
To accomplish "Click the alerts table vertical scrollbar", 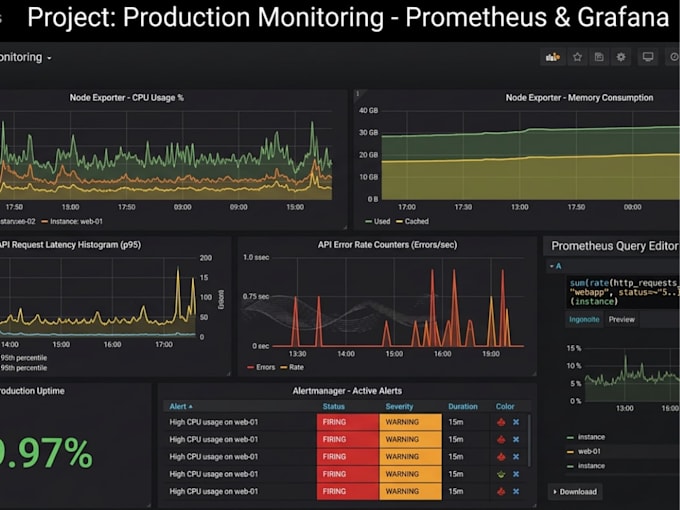I will (x=530, y=440).
